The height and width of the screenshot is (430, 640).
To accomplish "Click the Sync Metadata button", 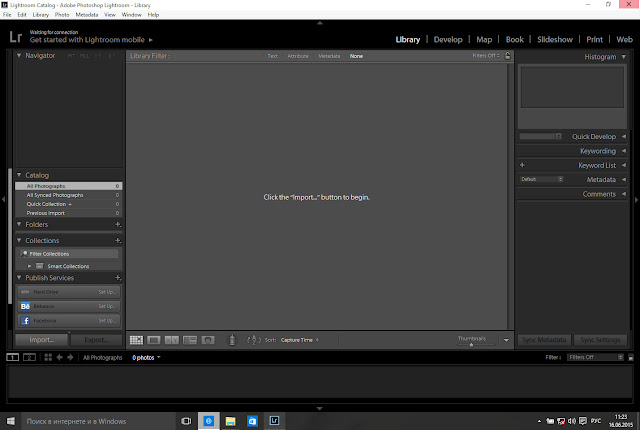I will (544, 339).
